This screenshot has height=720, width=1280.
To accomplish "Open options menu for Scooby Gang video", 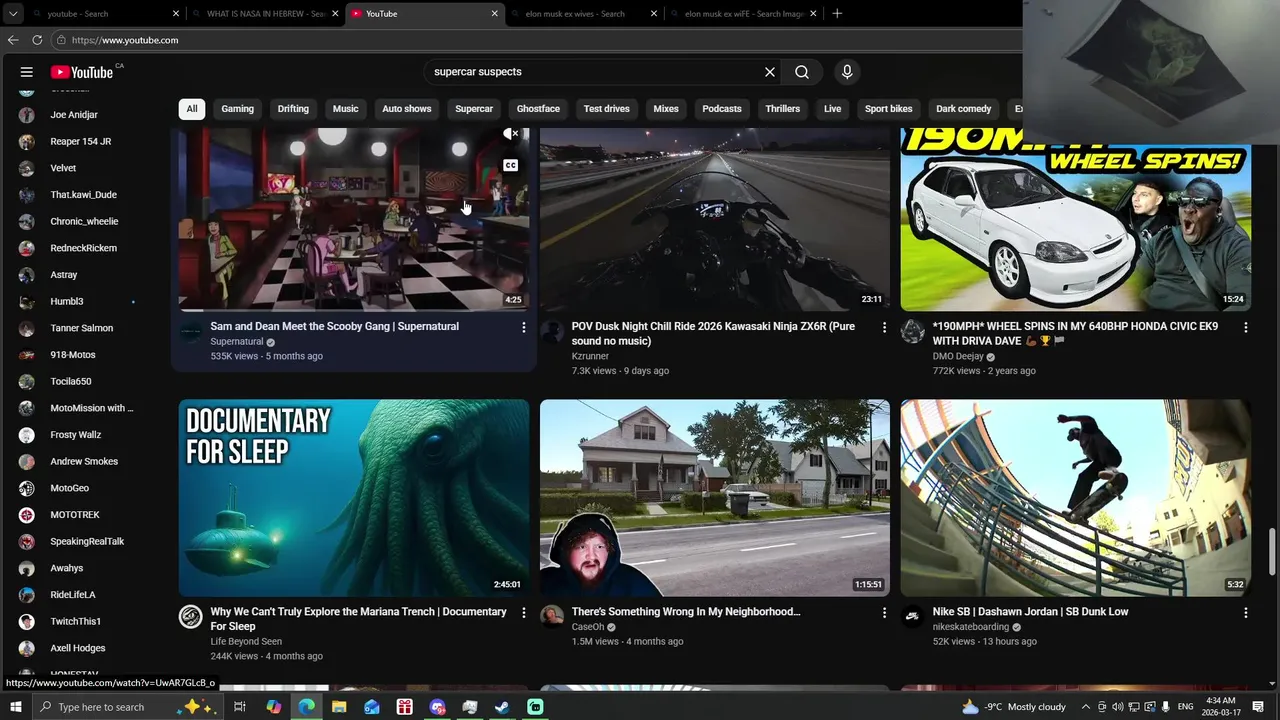I will pos(523,327).
